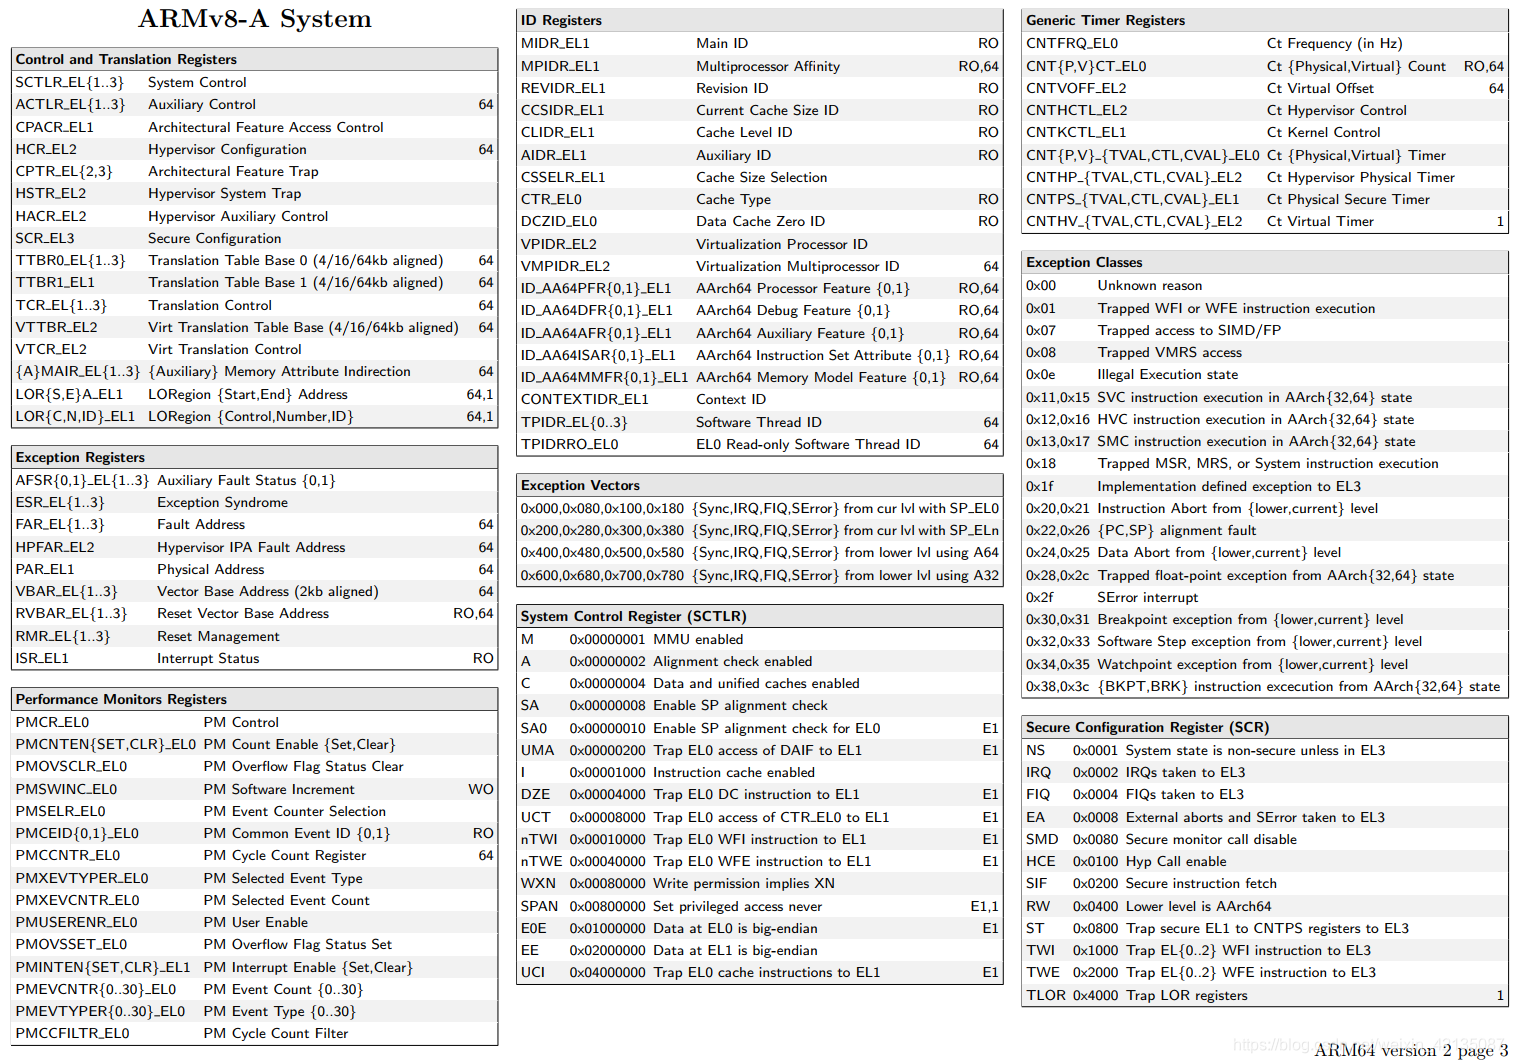Click UCI Trap EL0 cache instructions row

[760, 972]
